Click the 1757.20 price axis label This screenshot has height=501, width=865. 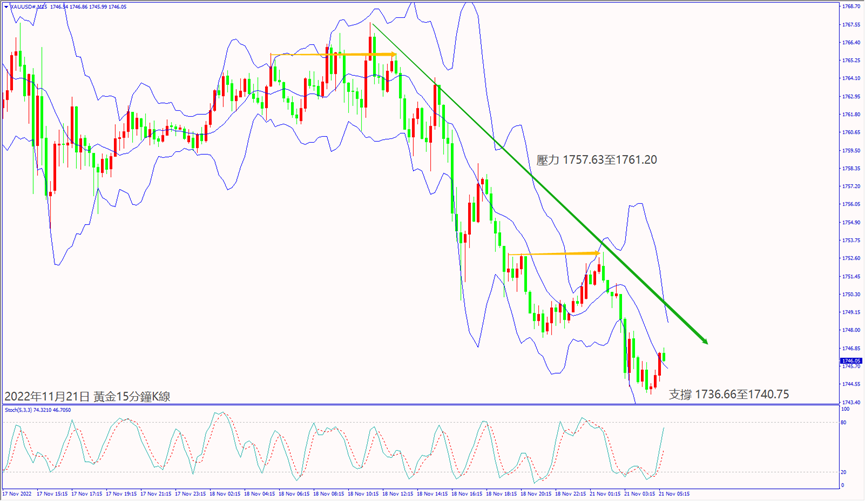click(x=851, y=186)
